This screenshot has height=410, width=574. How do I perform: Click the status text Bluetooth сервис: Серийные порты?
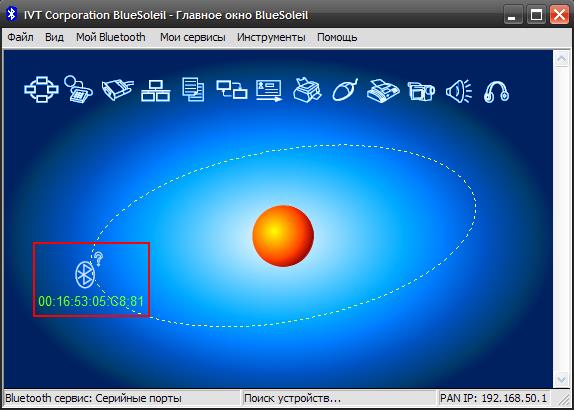[x=93, y=398]
